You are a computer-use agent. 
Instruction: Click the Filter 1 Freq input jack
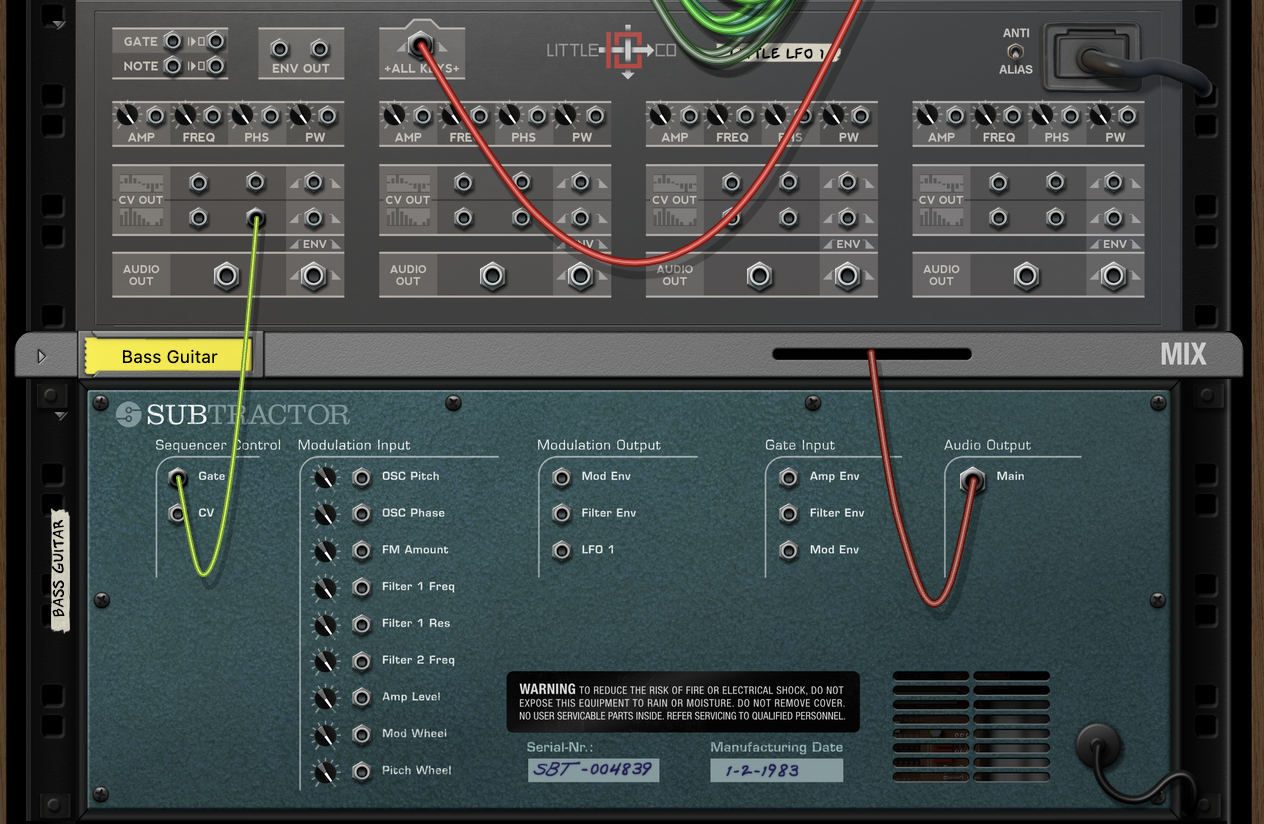[362, 587]
